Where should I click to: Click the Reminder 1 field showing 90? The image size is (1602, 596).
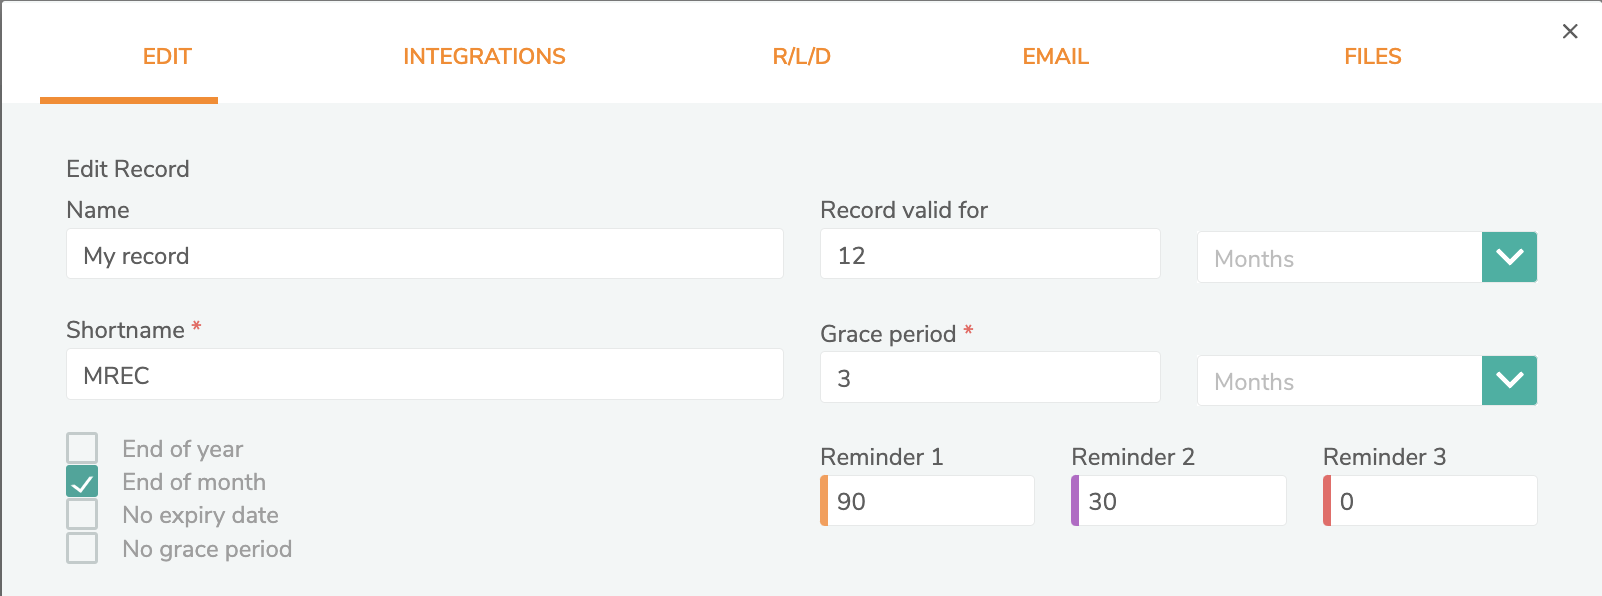click(930, 501)
